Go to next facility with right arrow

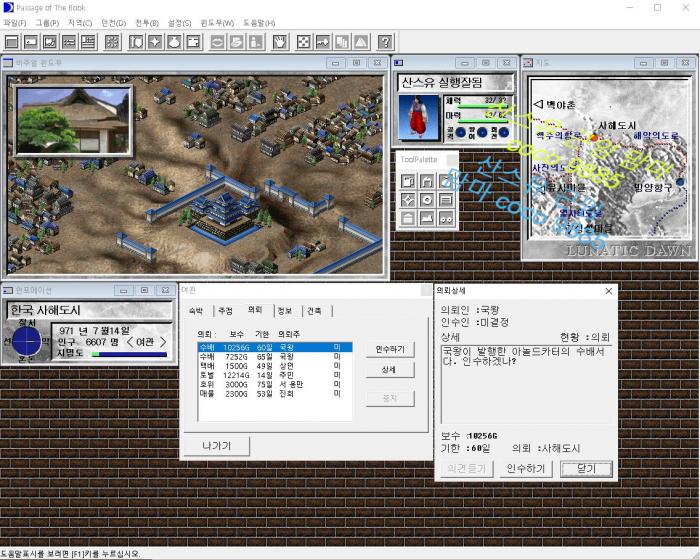[163, 342]
